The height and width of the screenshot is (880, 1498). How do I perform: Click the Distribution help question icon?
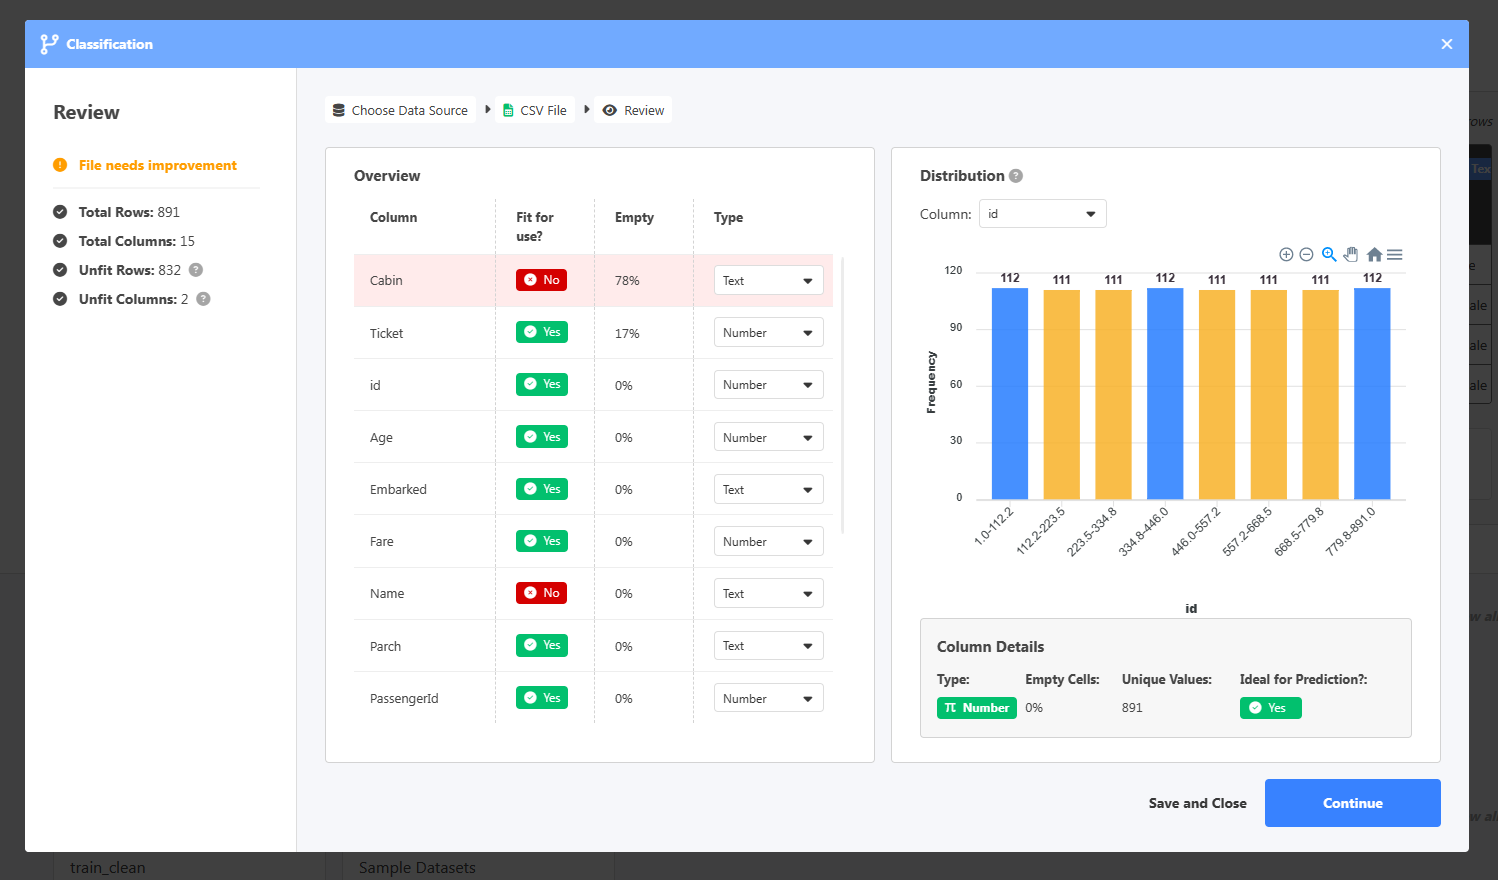click(x=1016, y=176)
